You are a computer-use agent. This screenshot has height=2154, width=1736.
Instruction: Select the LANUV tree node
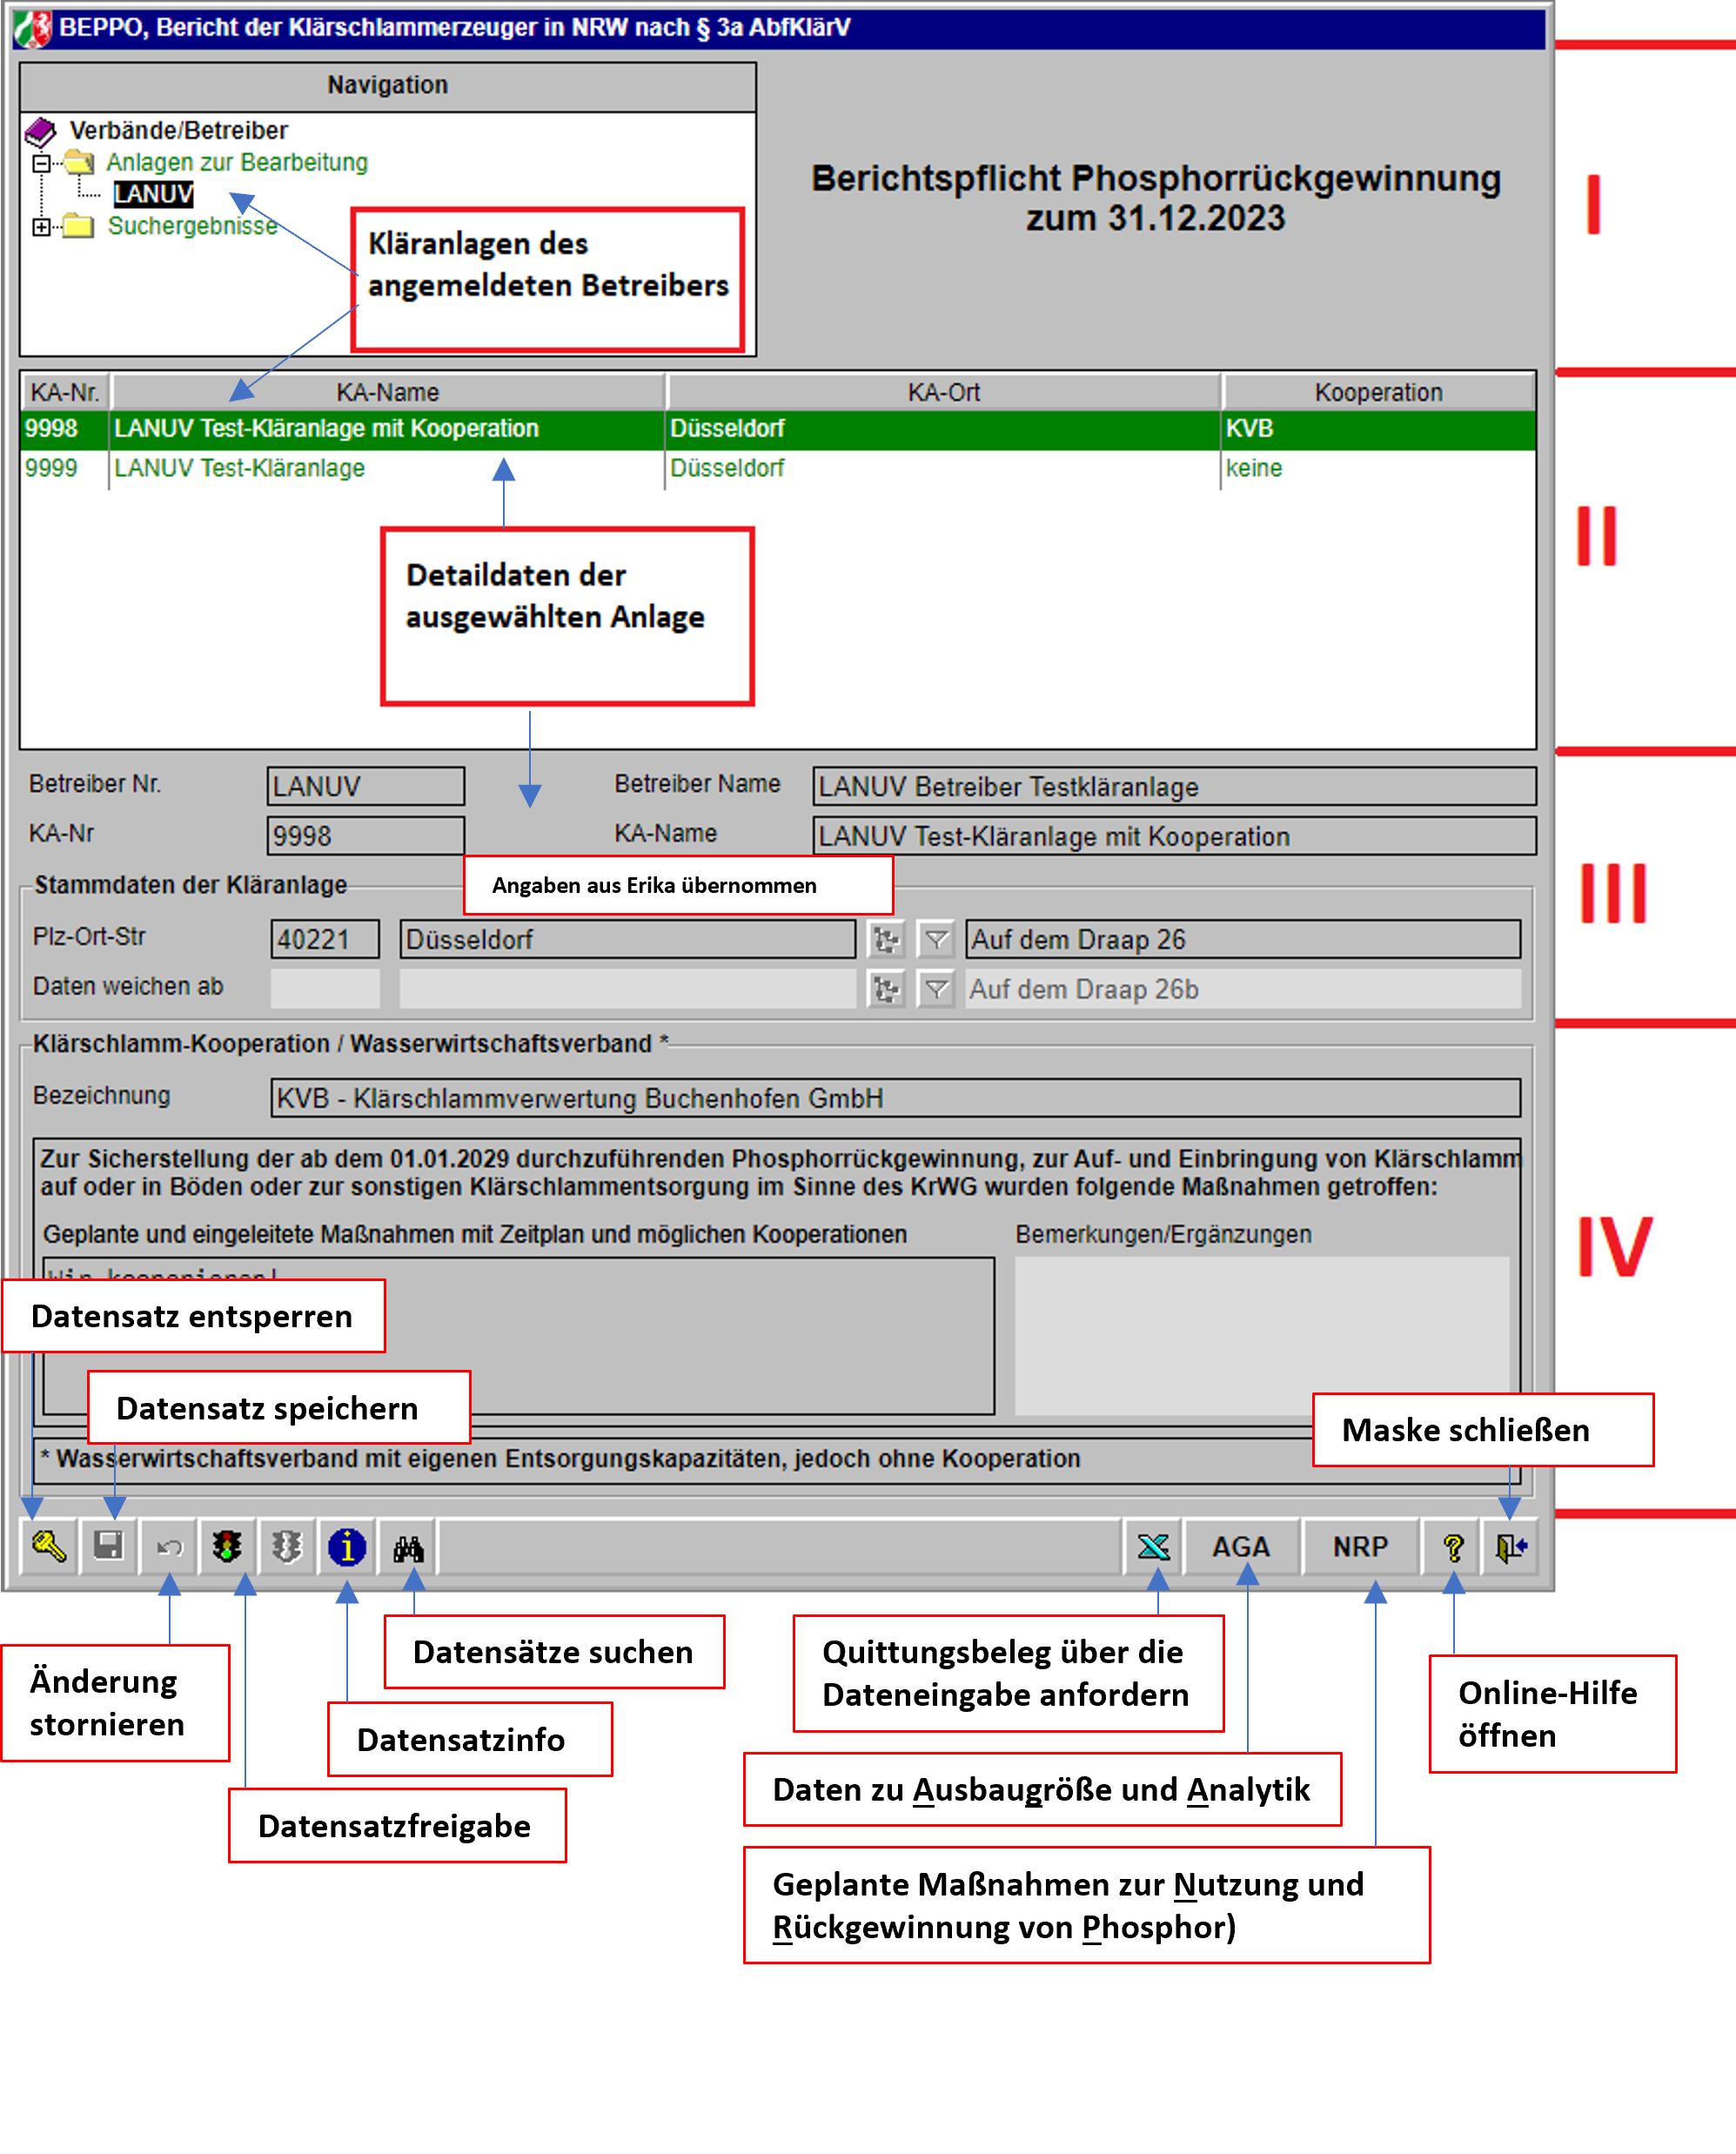click(x=153, y=194)
